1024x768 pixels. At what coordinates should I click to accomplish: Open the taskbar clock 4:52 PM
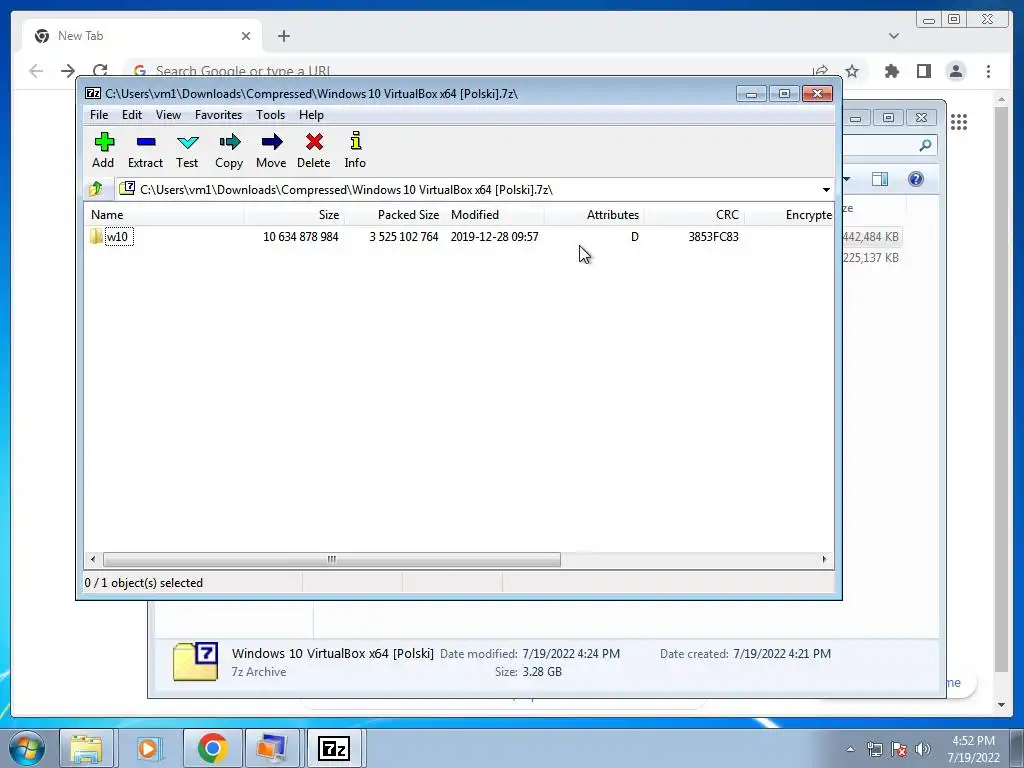(974, 749)
